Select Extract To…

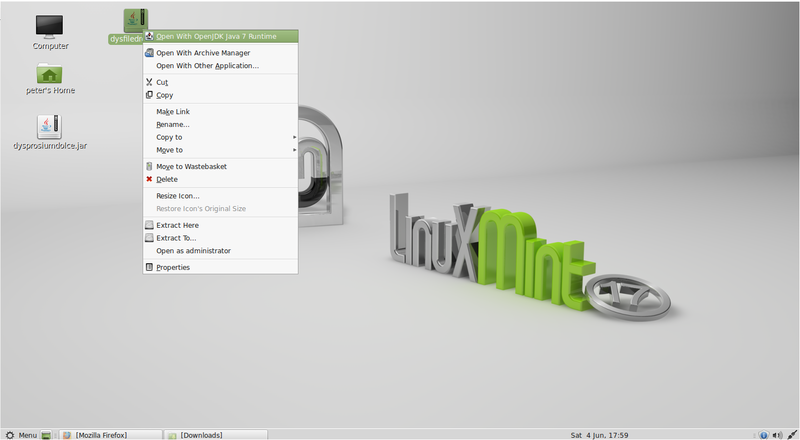click(x=220, y=238)
